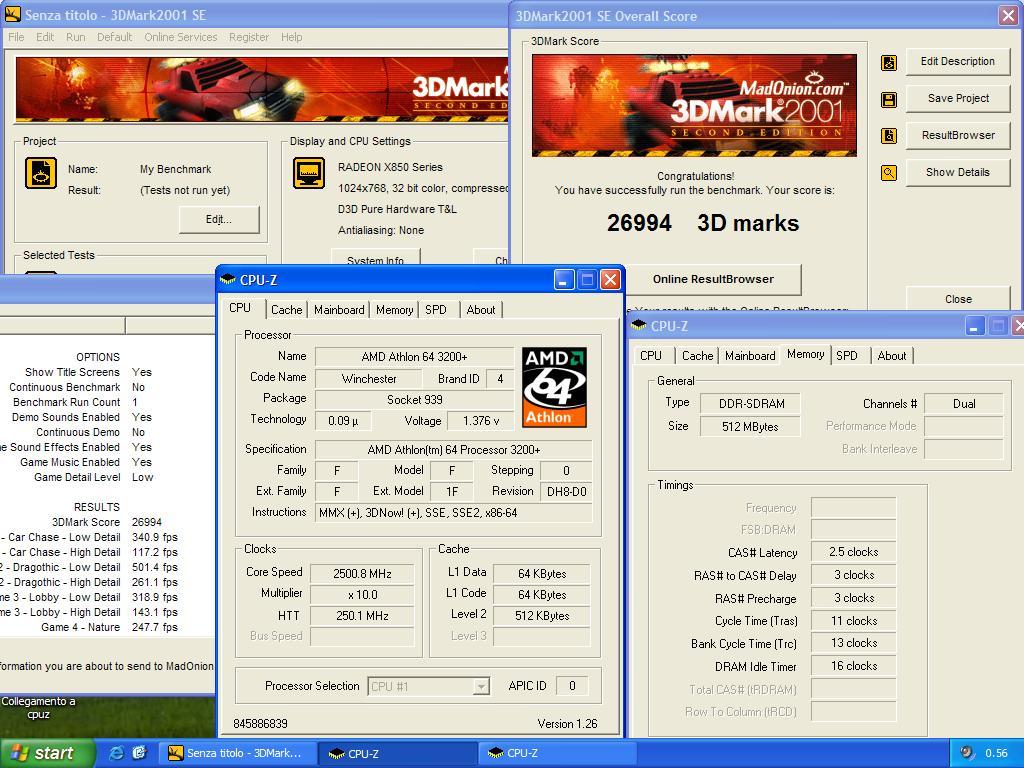Click the Edit Description icon in score window

[889, 63]
